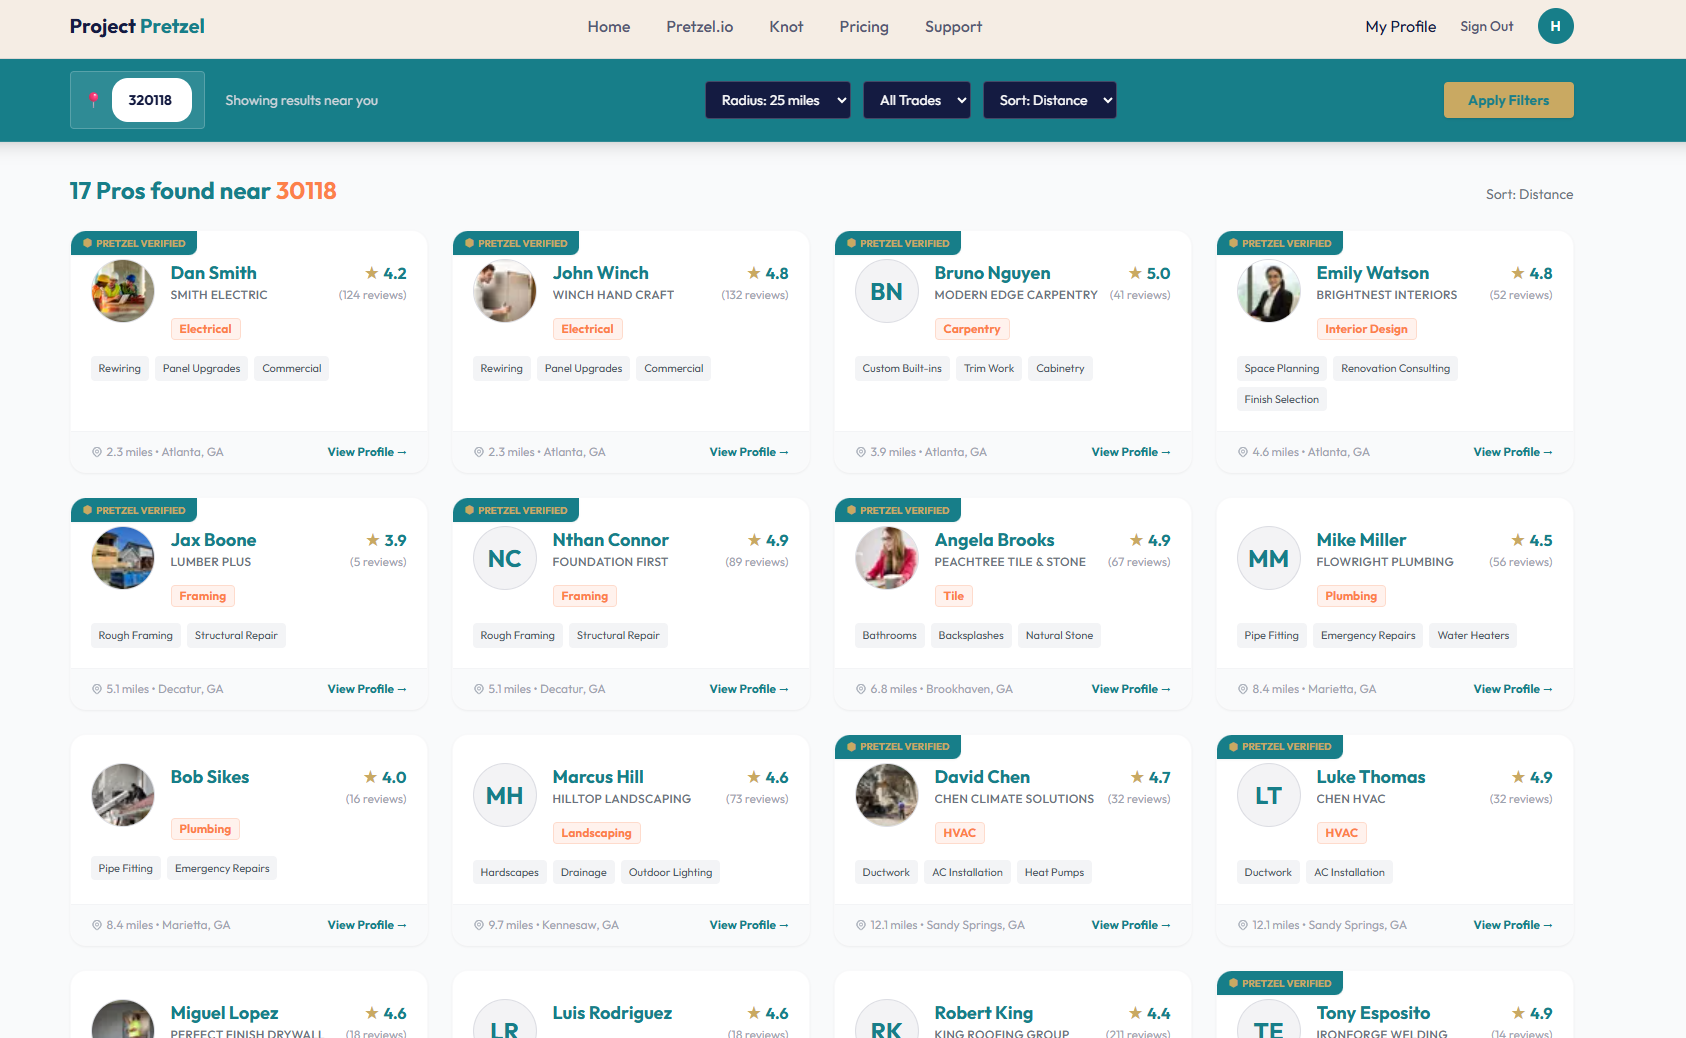1686x1038 pixels.
Task: Open the Sort: Distance dropdown
Action: point(1049,100)
